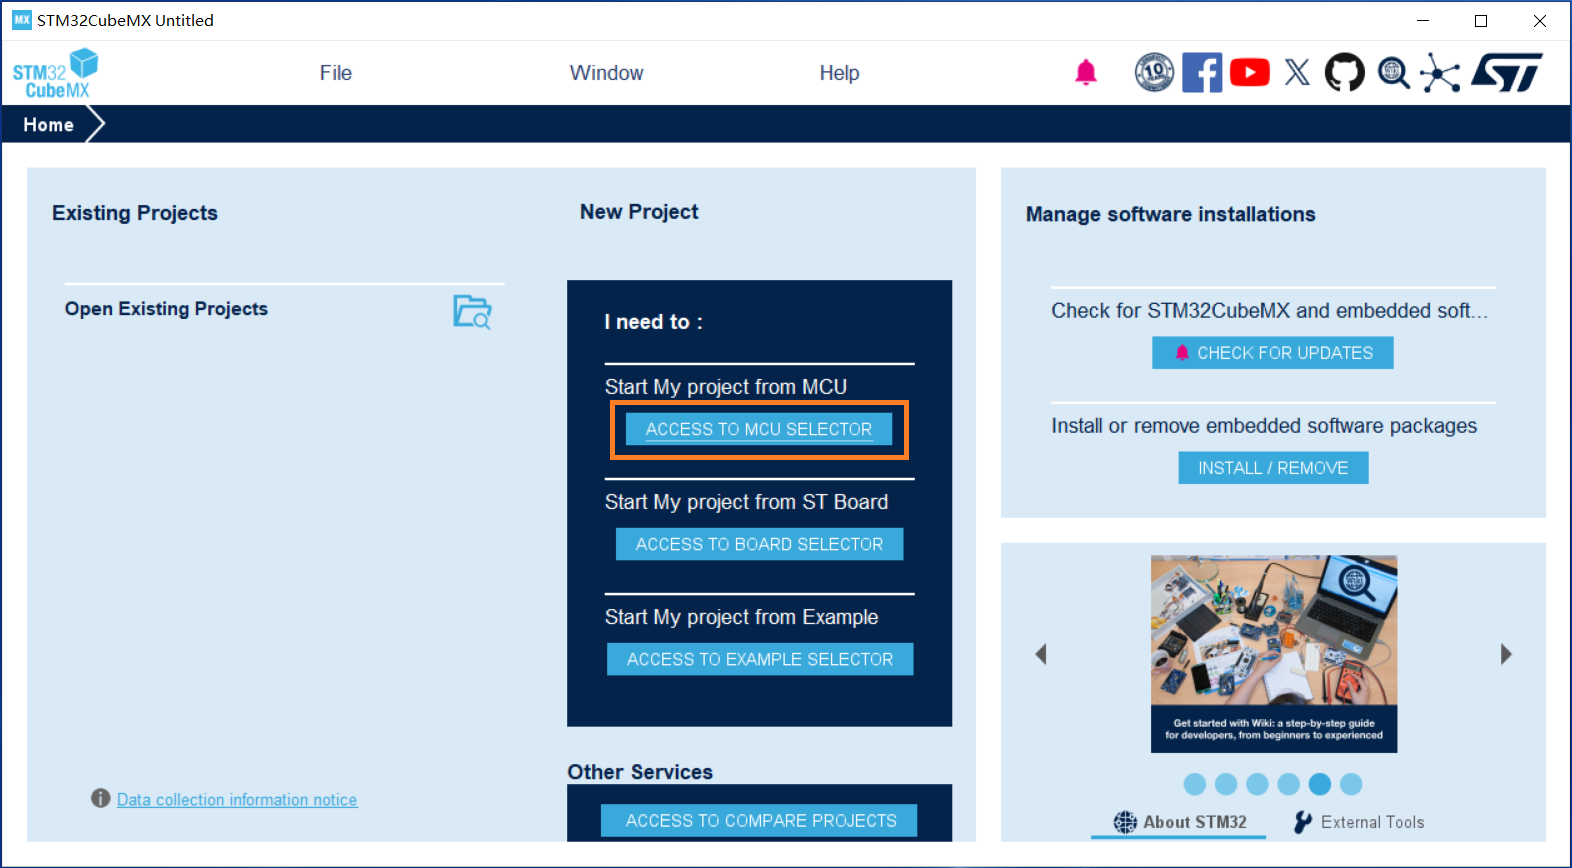Open the Window menu

(606, 73)
